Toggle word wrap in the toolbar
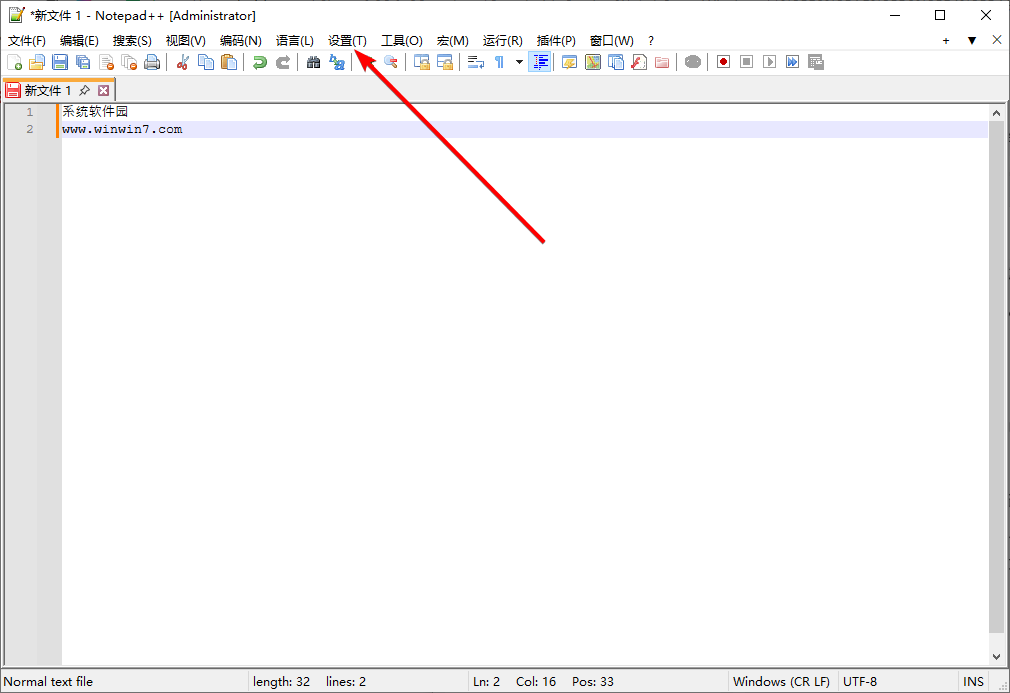This screenshot has height=693, width=1010. pos(476,62)
